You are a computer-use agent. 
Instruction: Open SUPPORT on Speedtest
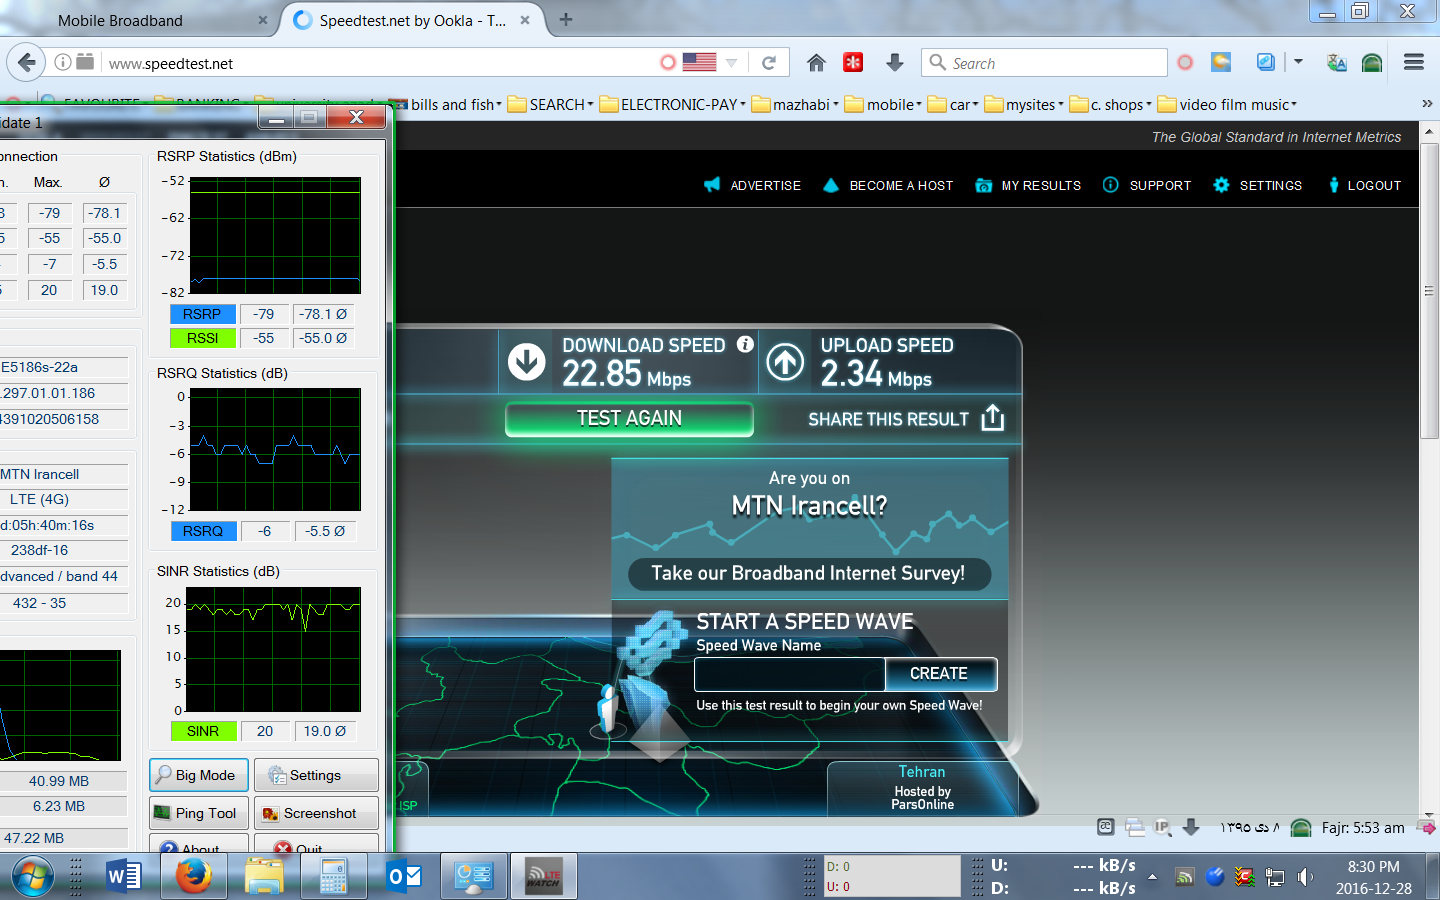click(1147, 185)
